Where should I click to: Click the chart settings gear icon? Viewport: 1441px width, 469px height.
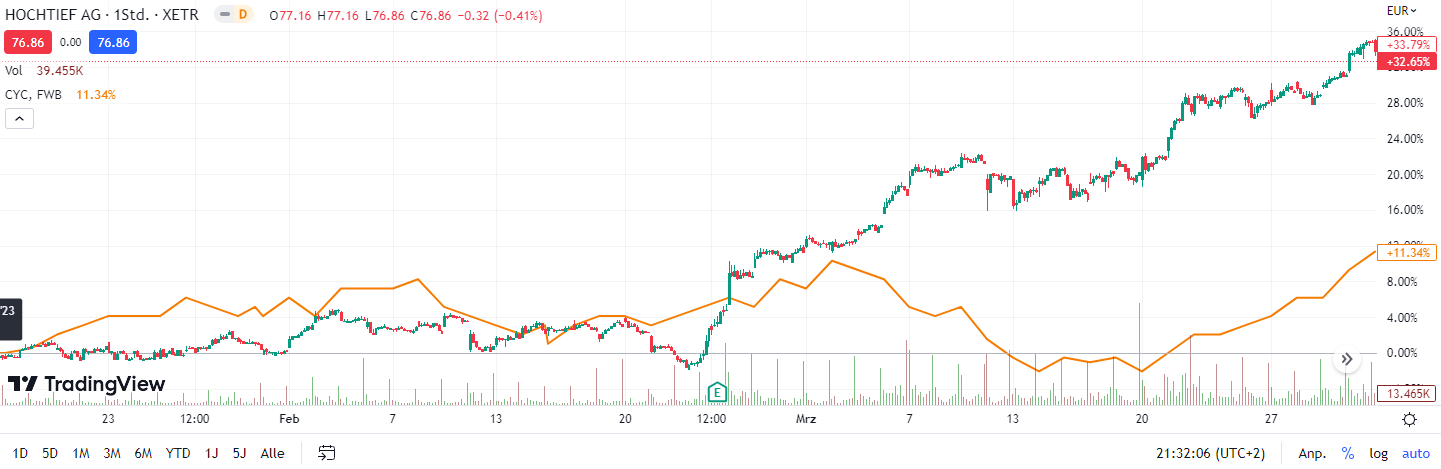(x=1409, y=419)
